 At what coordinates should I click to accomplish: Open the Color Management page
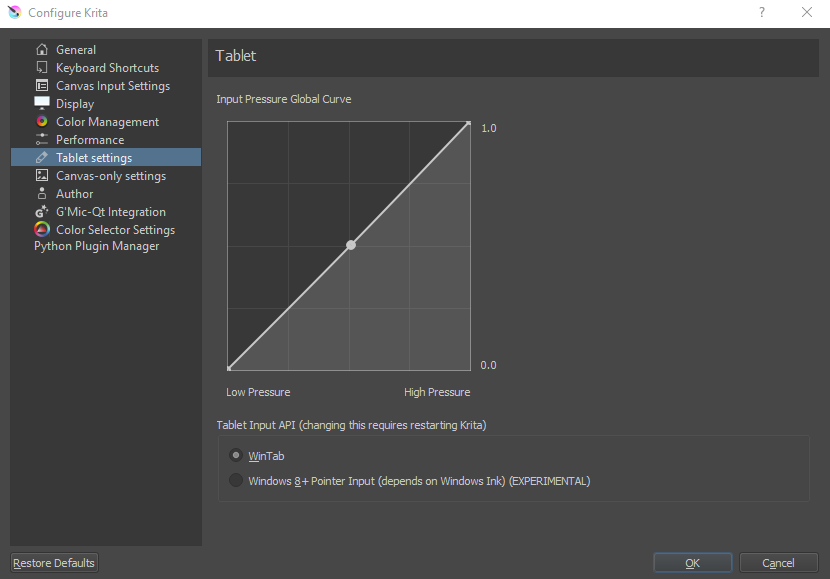tap(106, 122)
